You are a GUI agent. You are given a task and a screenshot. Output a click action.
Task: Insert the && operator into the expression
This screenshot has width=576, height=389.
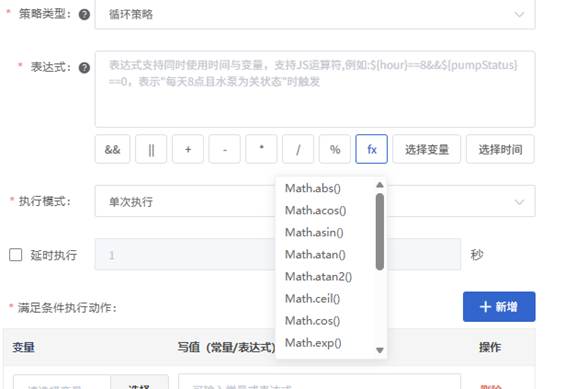[x=112, y=149]
